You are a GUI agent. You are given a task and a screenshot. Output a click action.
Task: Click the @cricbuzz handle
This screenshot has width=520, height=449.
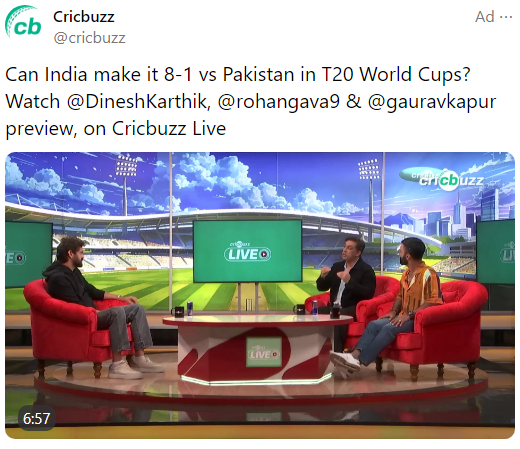click(89, 38)
